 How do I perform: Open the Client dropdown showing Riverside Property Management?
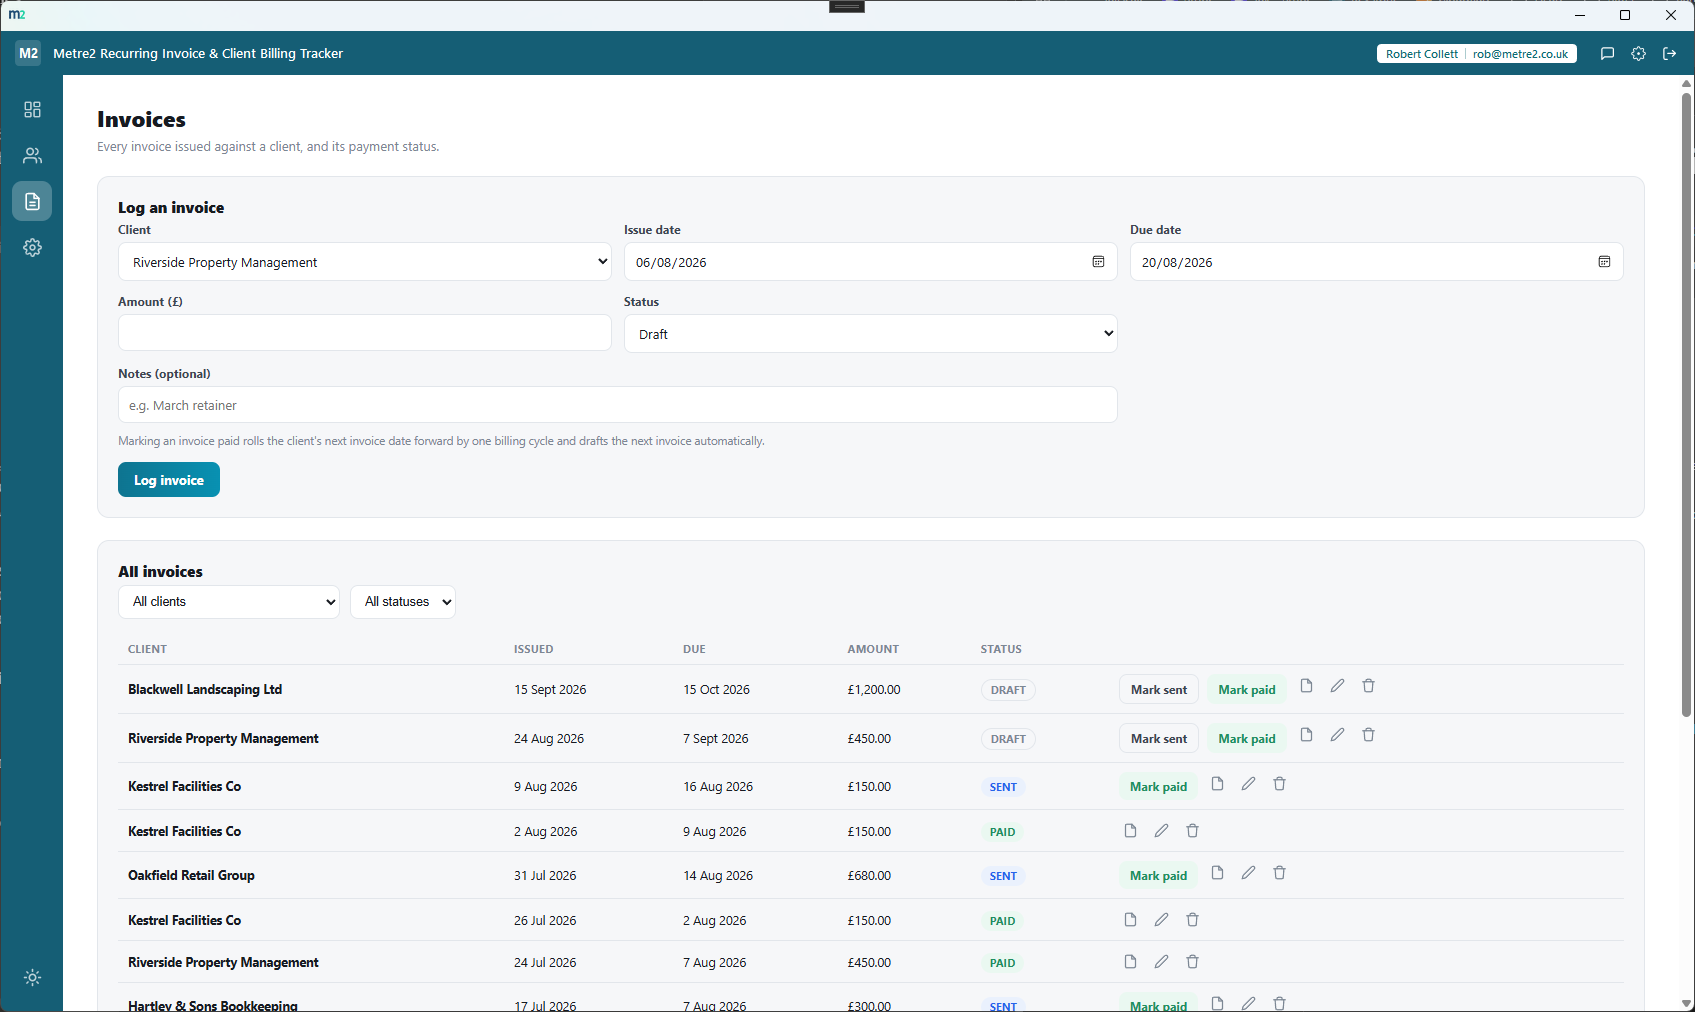point(365,262)
